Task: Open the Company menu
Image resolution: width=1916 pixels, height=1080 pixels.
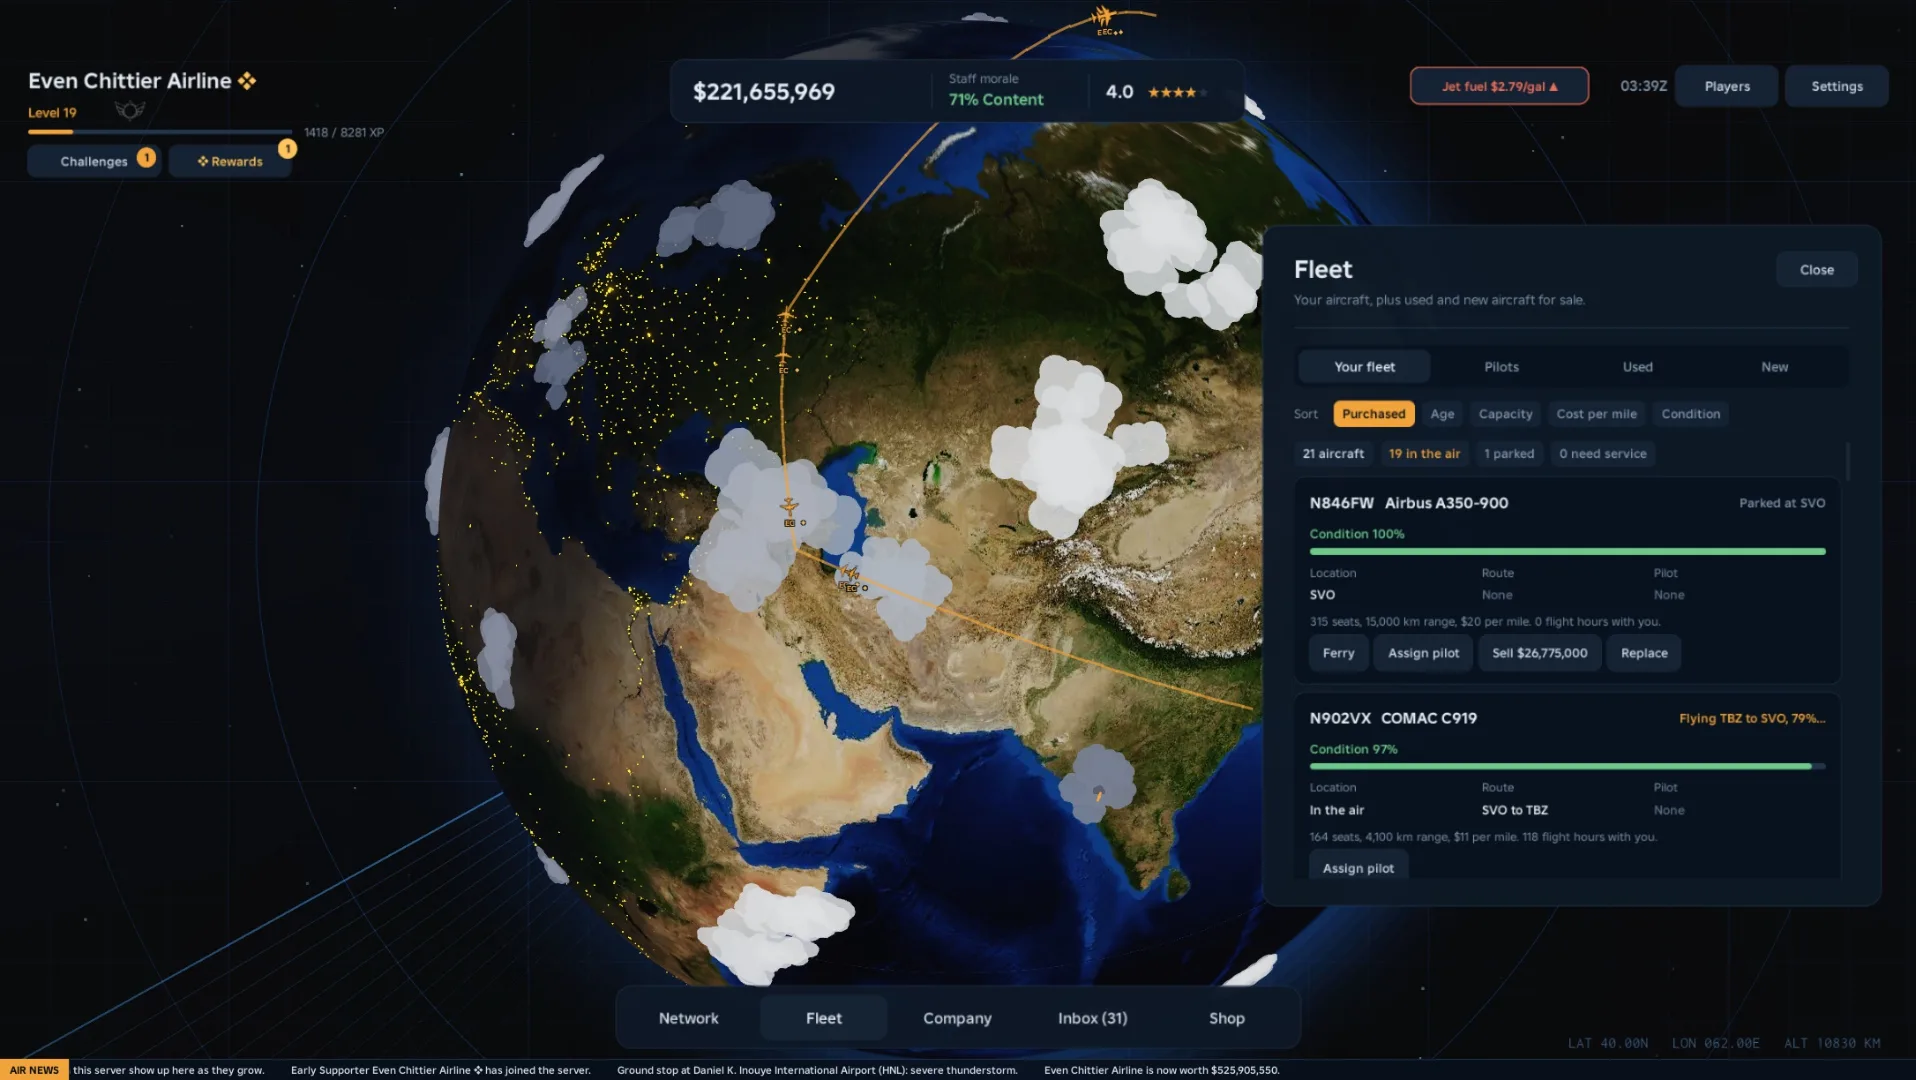Action: [957, 1018]
